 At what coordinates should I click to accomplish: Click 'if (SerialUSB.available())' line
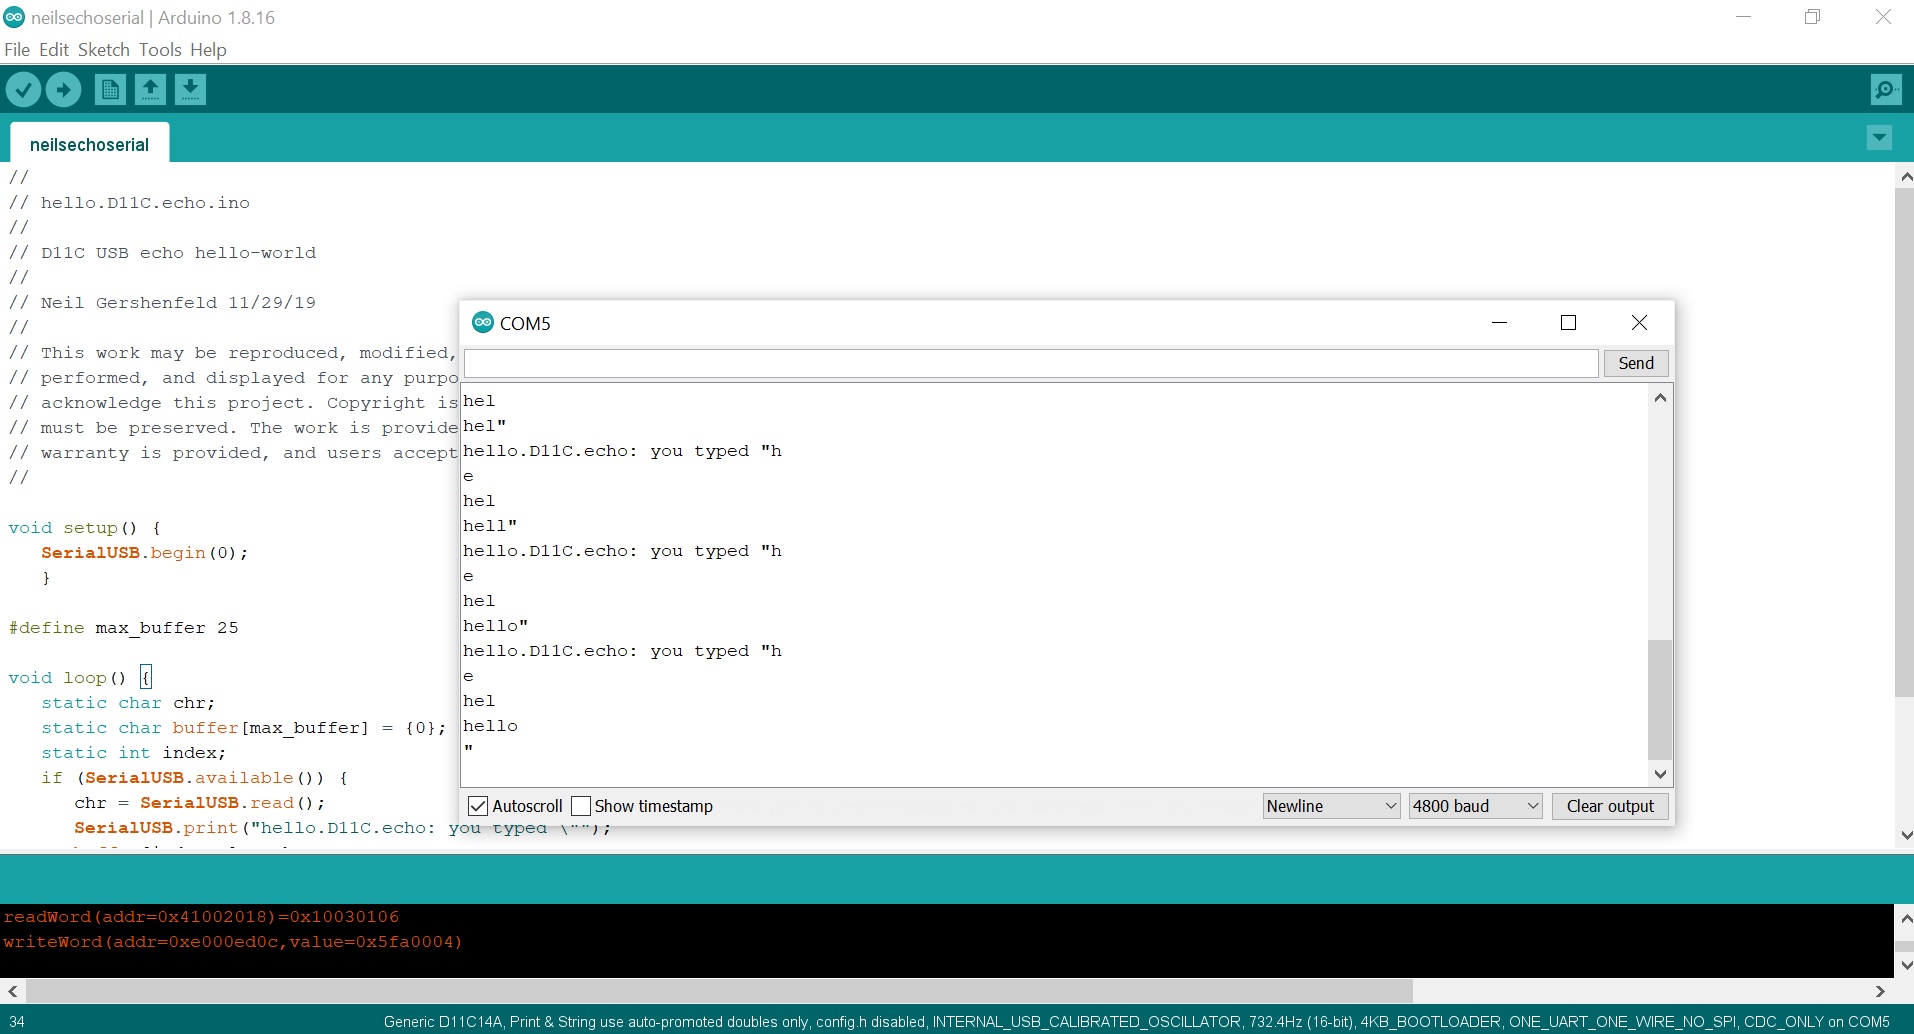[x=194, y=778]
